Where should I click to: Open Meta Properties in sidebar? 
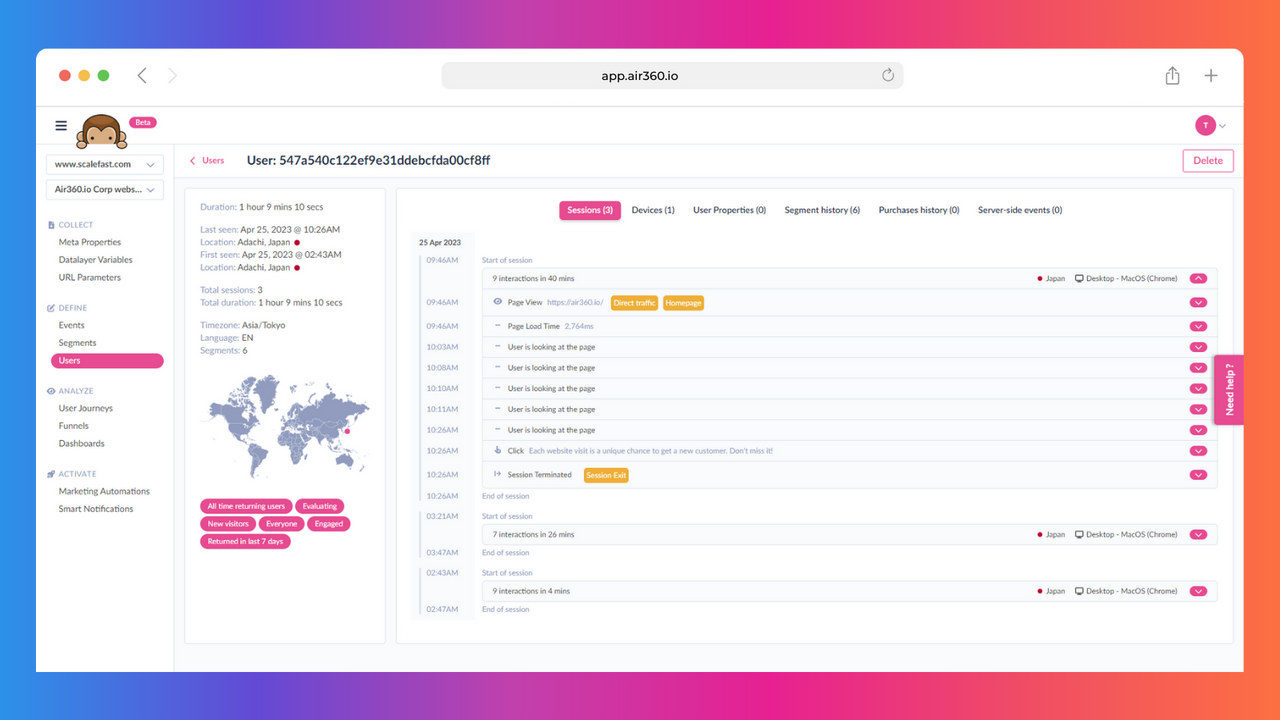pos(90,242)
